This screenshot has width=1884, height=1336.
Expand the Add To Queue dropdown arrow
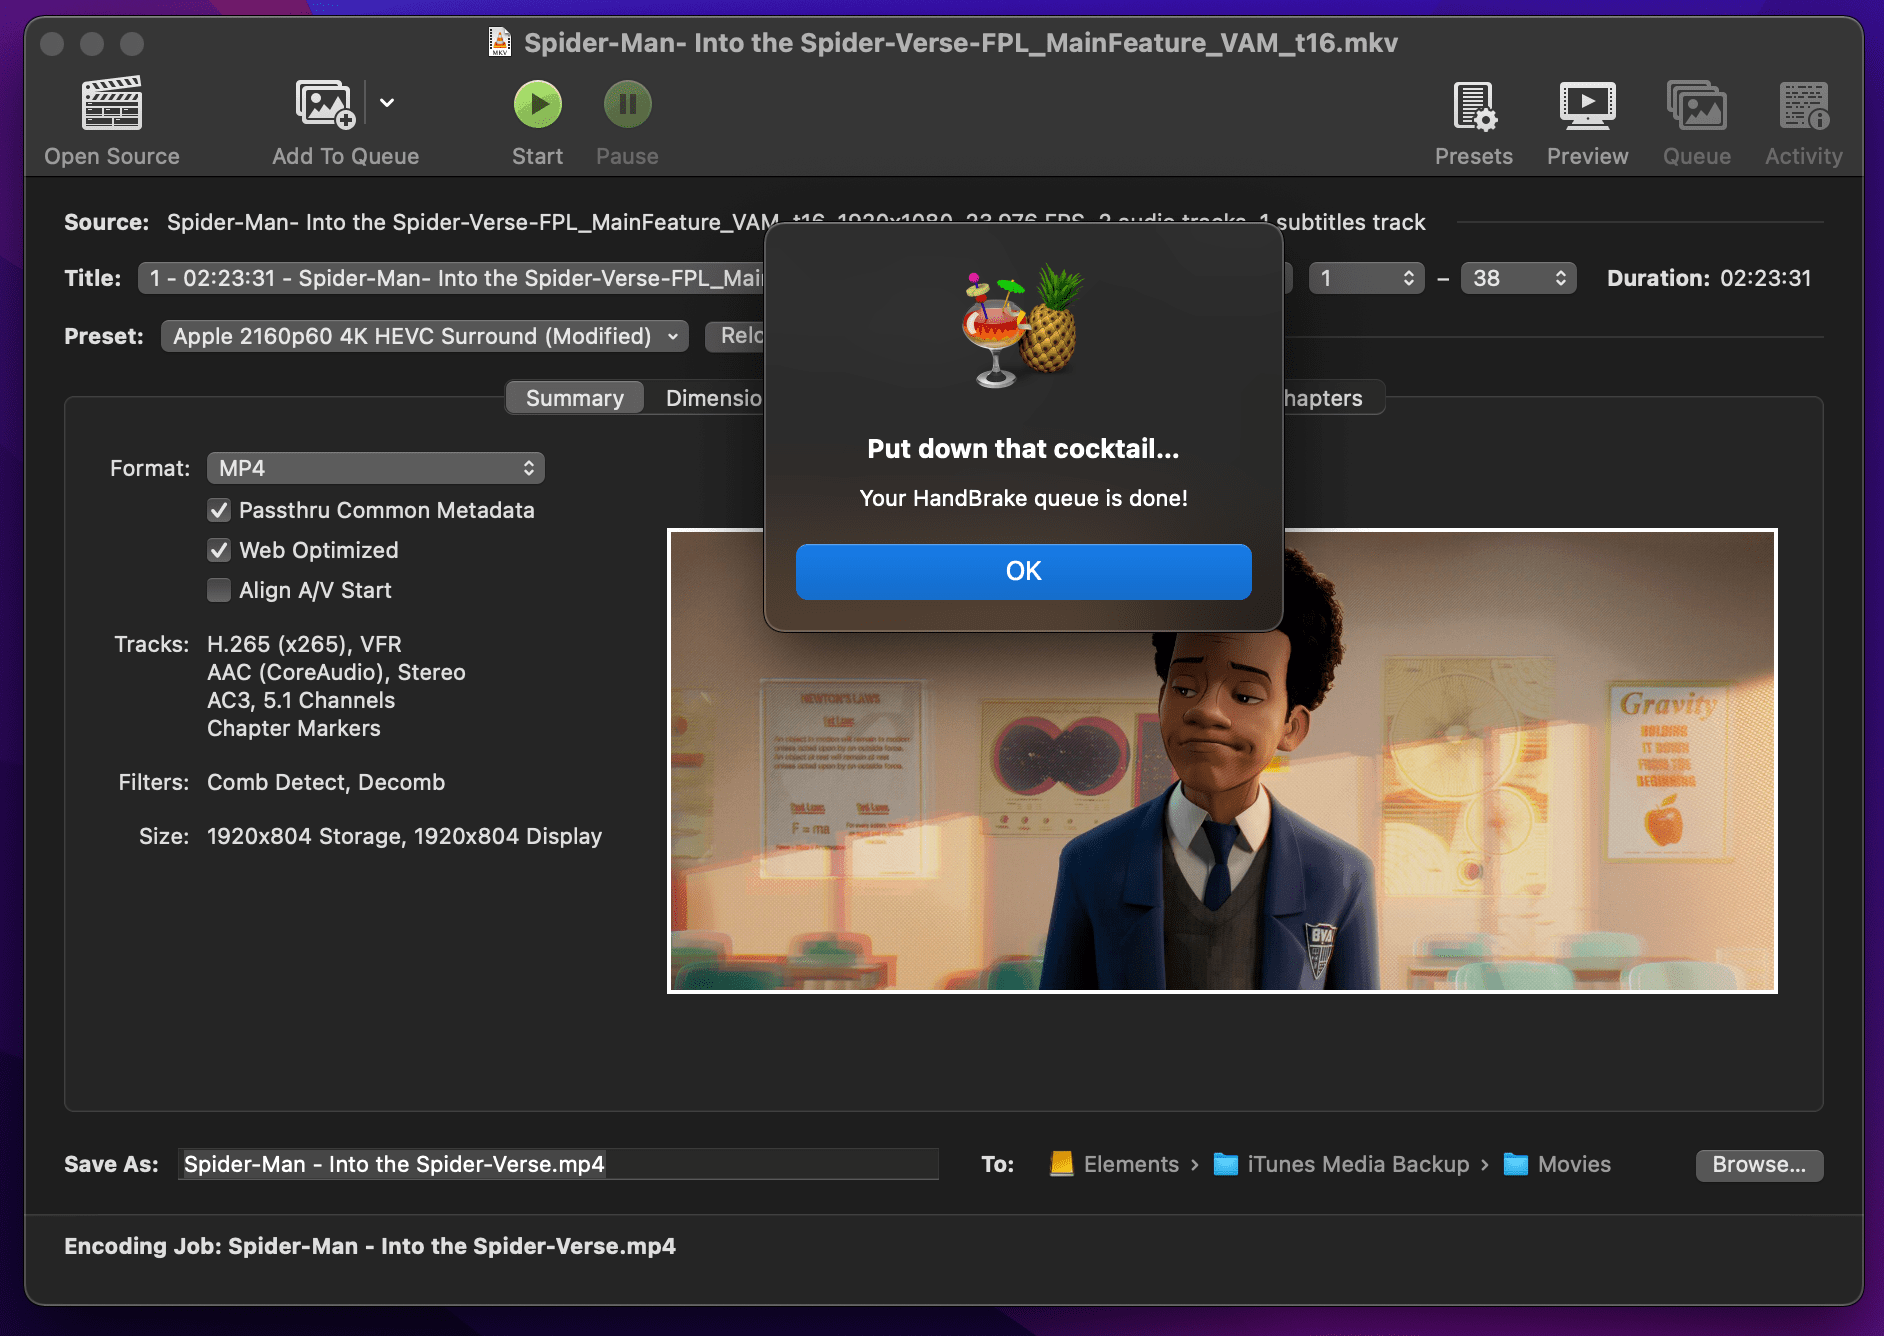tap(387, 103)
